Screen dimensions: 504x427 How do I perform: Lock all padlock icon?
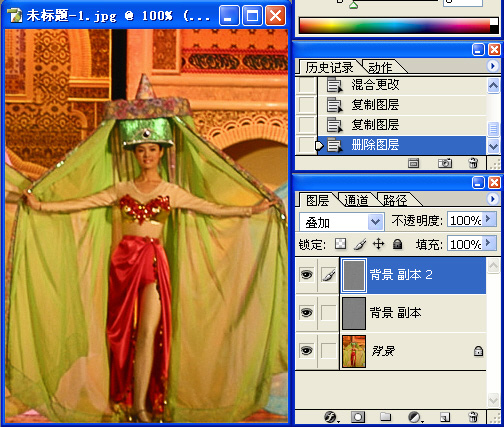[x=397, y=244]
